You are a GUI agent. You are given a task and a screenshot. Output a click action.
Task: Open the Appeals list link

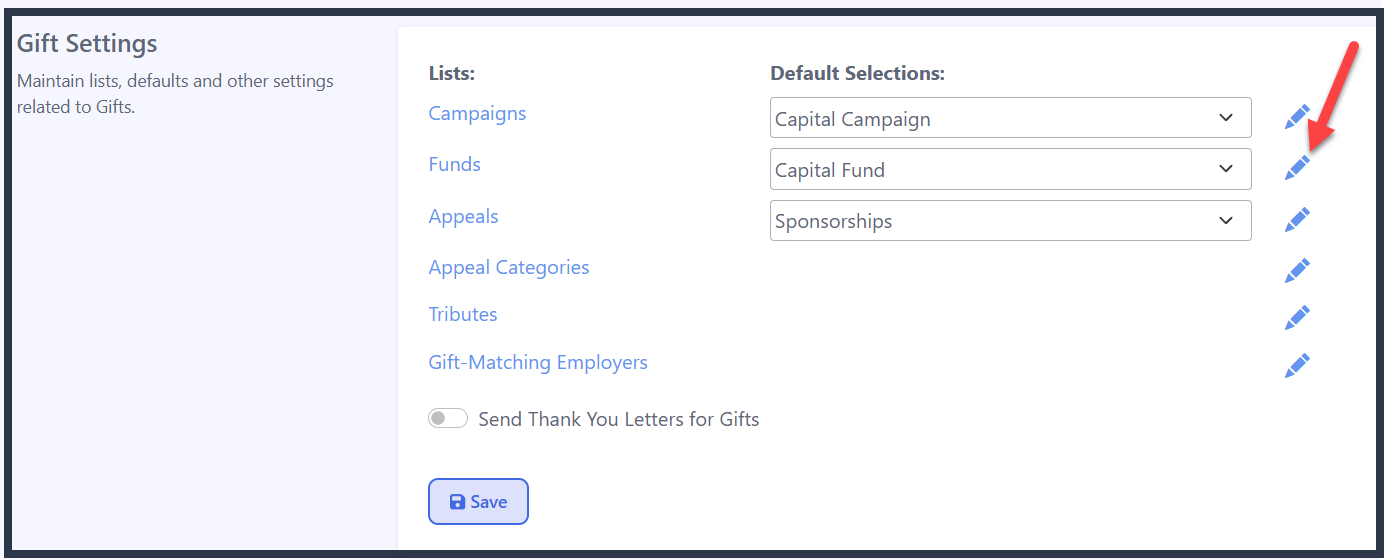click(463, 216)
